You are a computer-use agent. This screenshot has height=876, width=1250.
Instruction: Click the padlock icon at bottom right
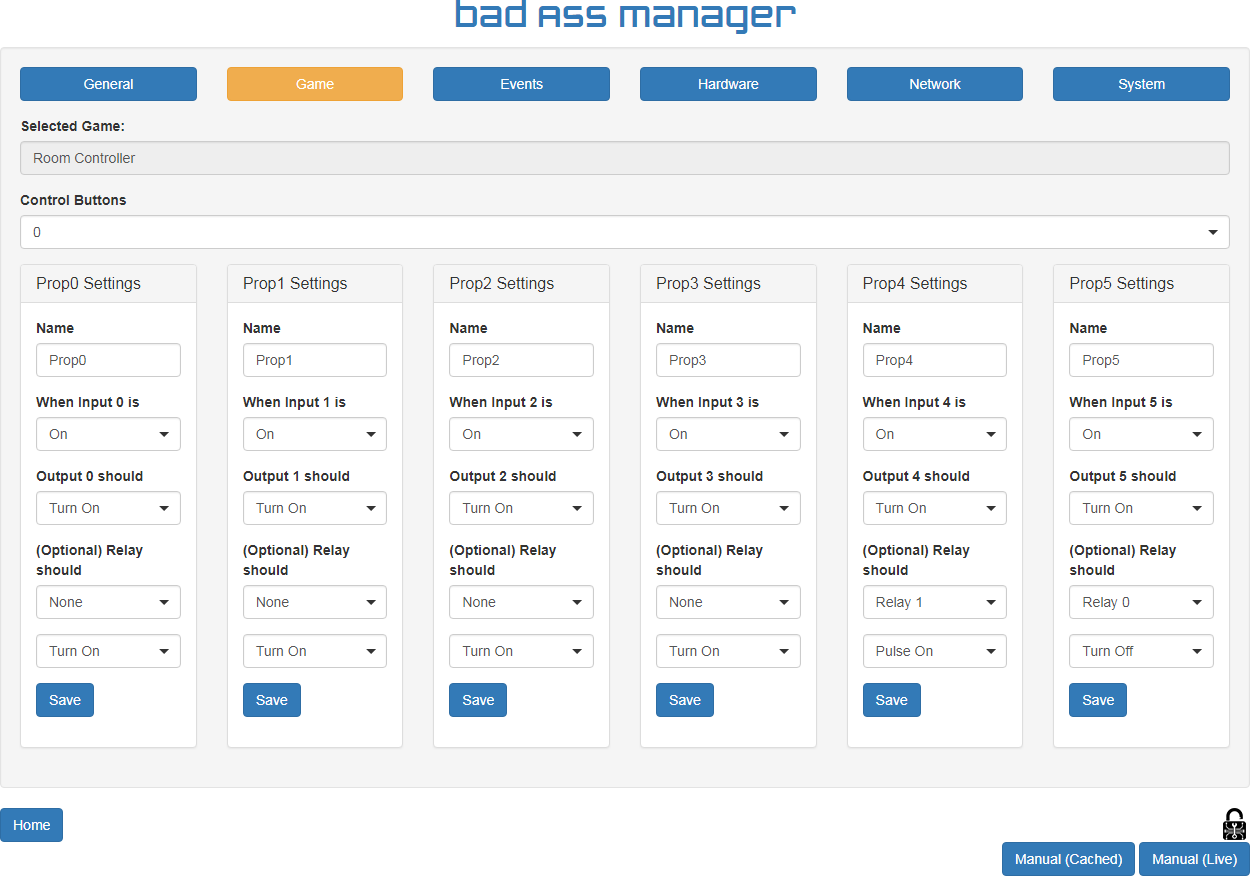coord(1234,824)
